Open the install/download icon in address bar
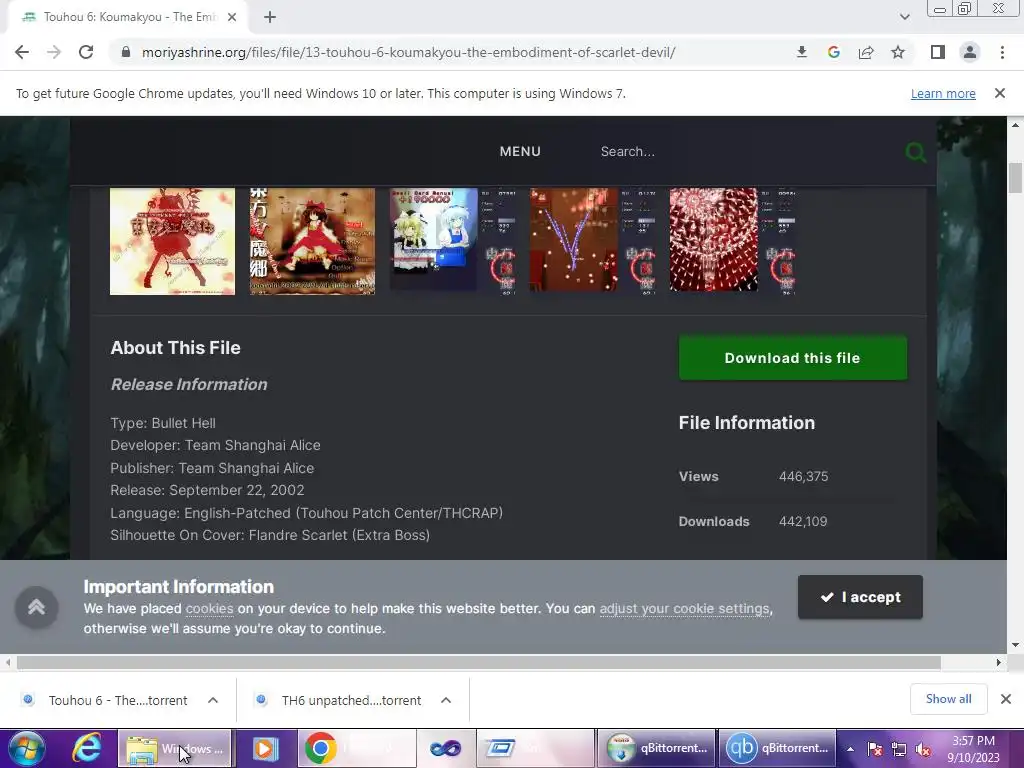 [x=801, y=52]
